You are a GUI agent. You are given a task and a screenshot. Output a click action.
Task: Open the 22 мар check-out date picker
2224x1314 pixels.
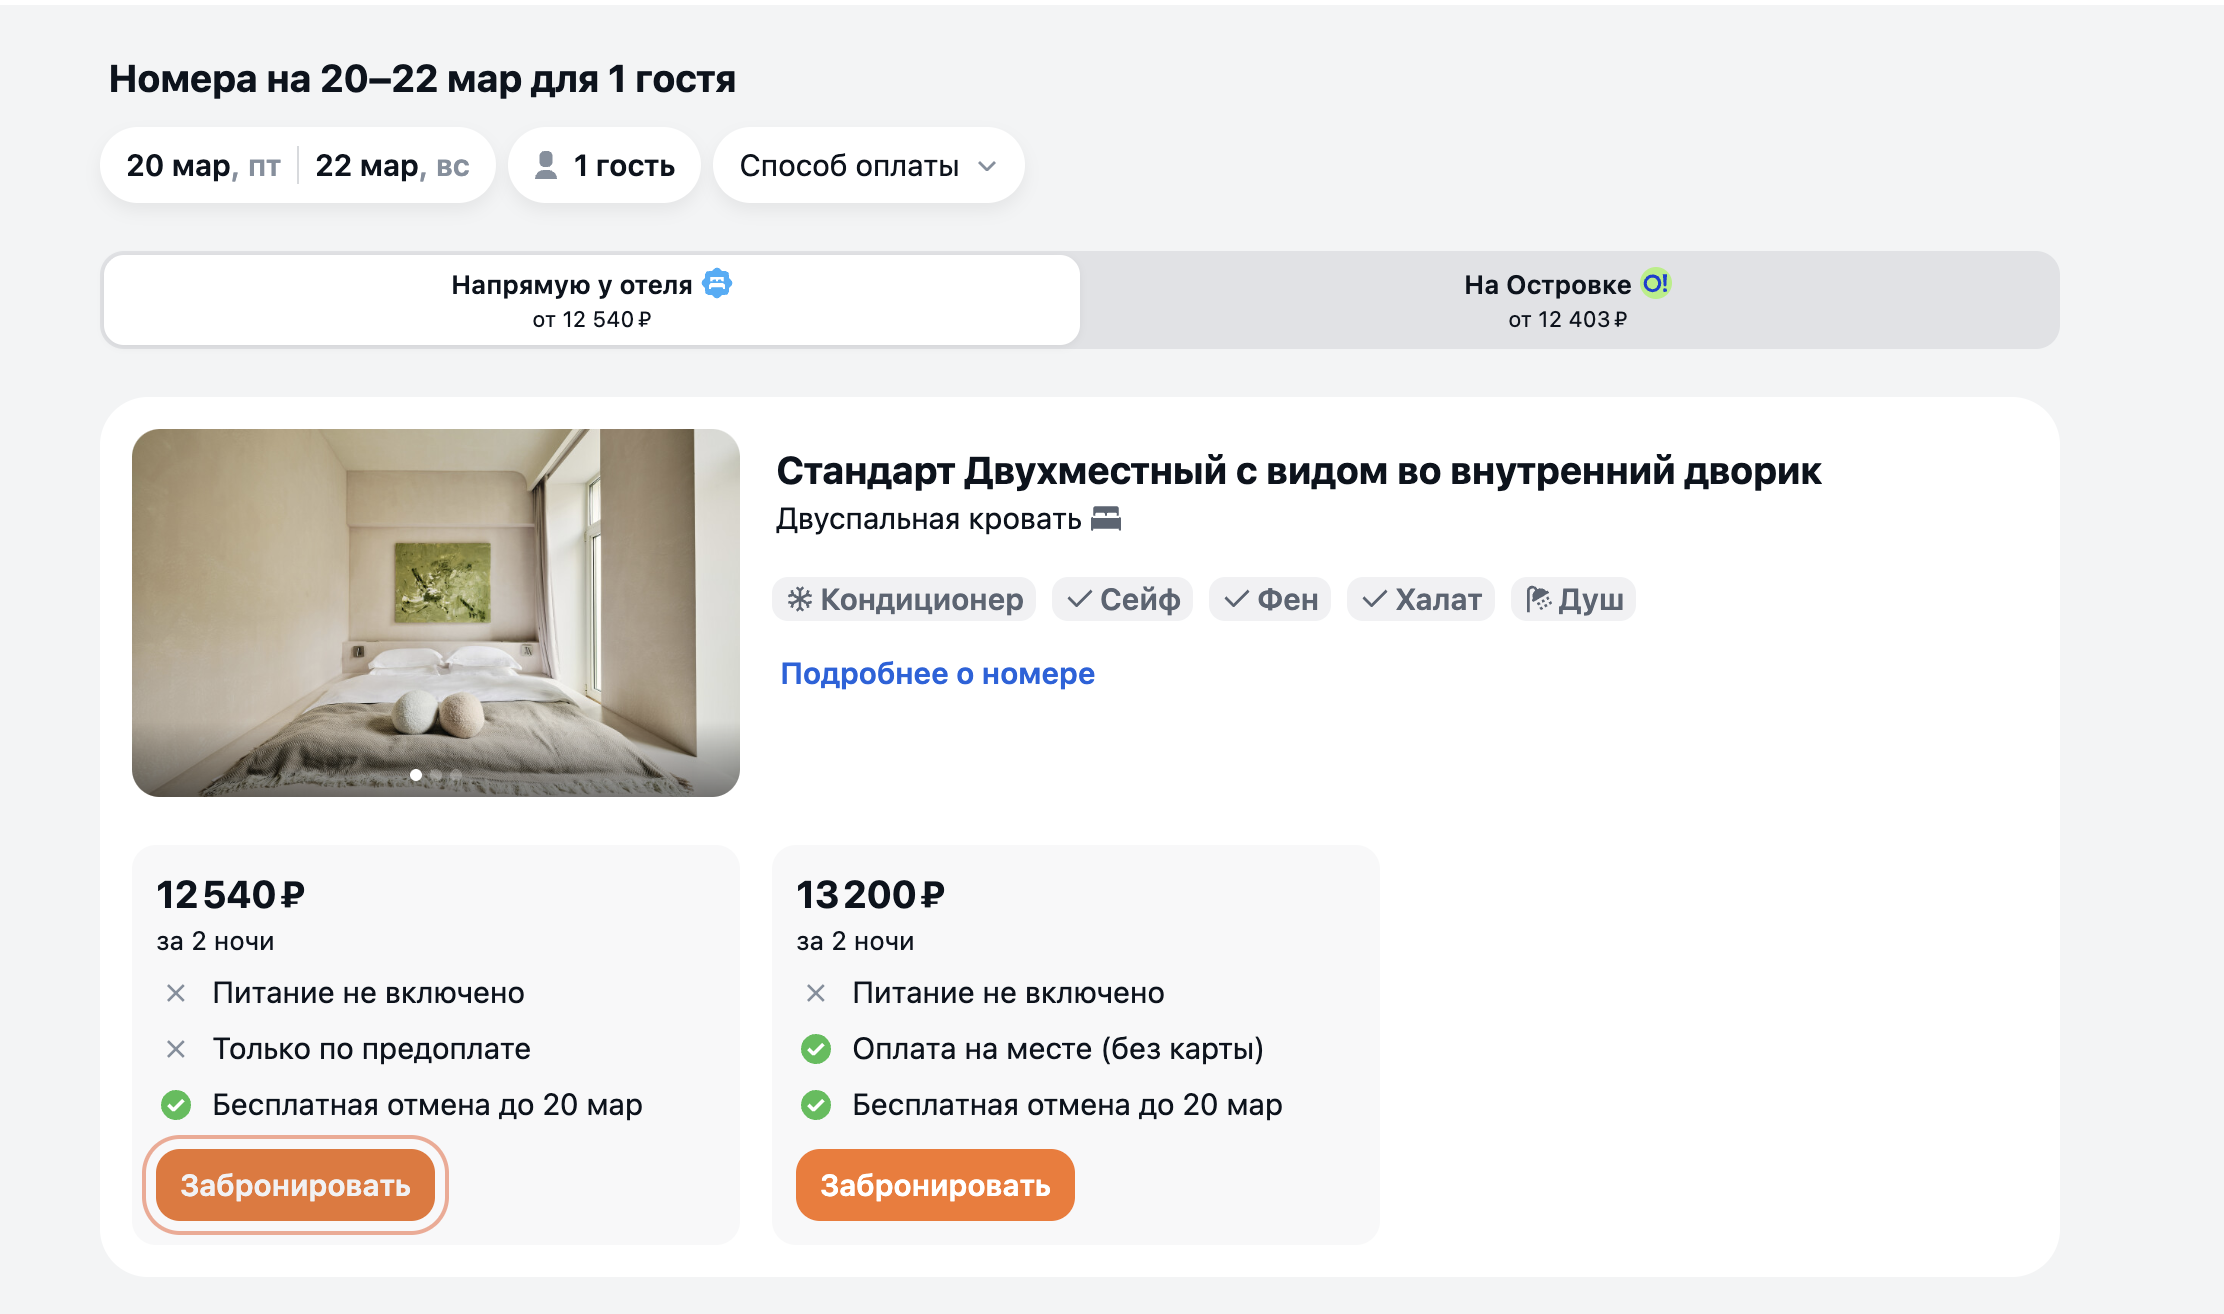coord(392,165)
